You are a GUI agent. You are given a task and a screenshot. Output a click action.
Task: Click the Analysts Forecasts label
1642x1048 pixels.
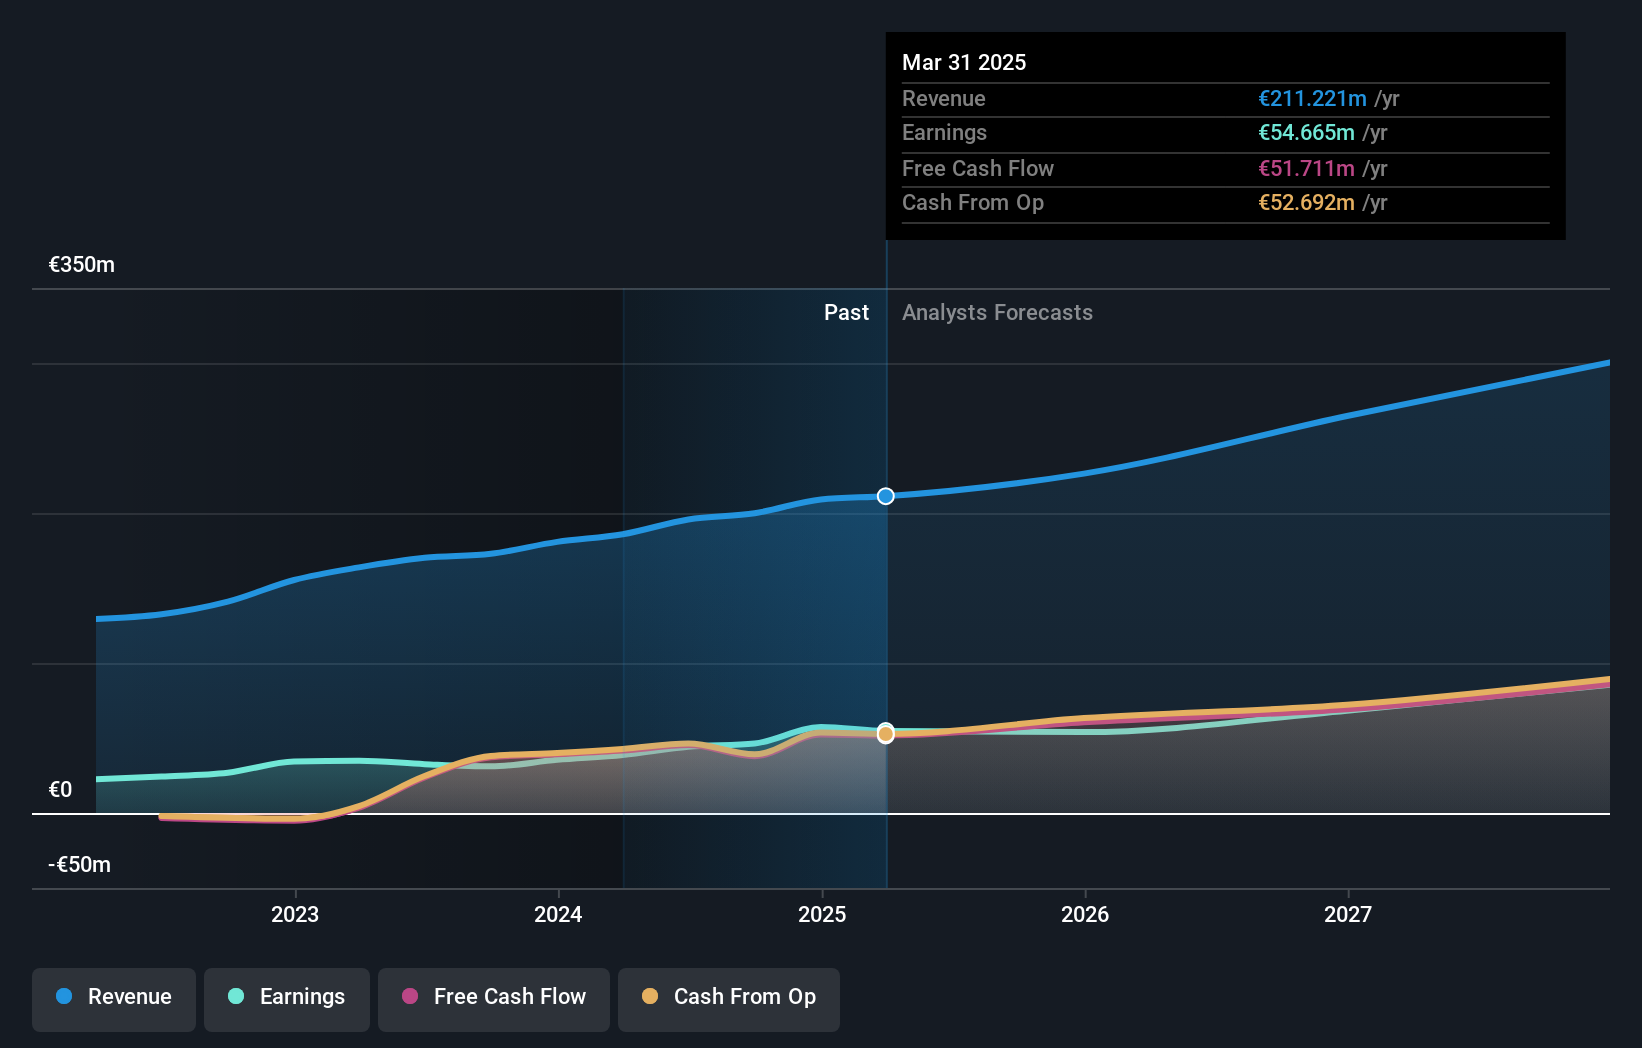point(997,313)
